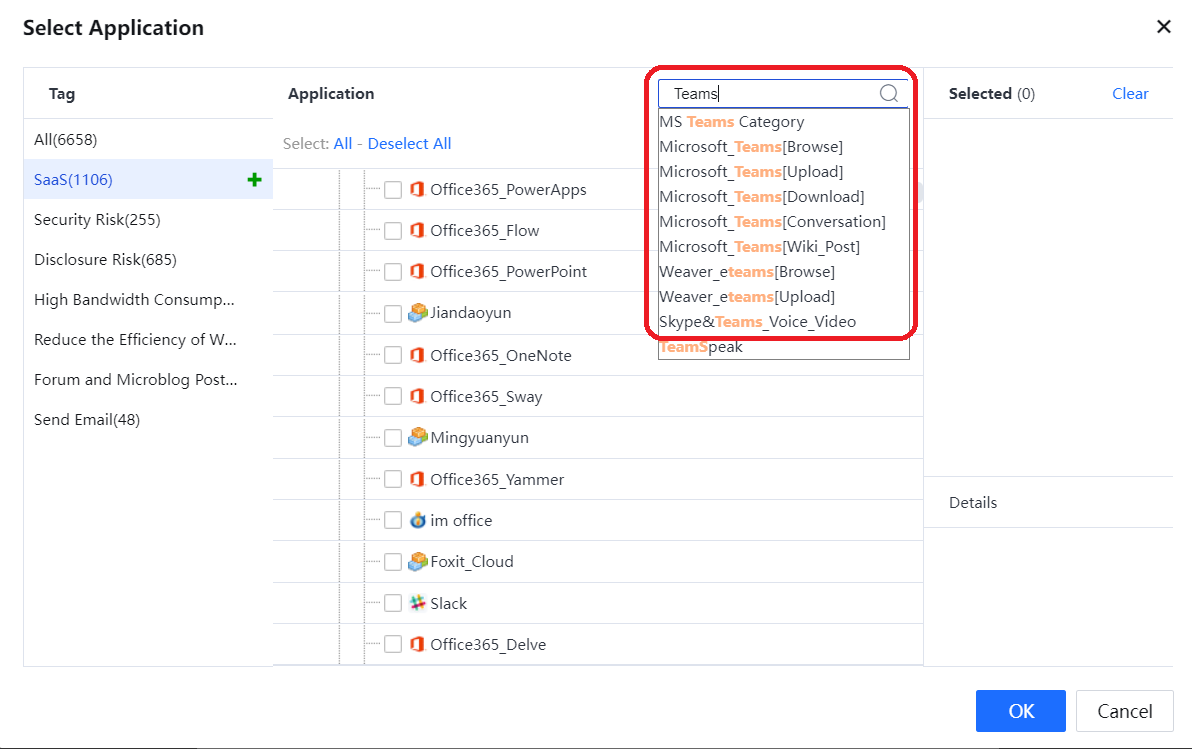The image size is (1192, 749).
Task: Clear the selected applications list
Action: point(1130,94)
